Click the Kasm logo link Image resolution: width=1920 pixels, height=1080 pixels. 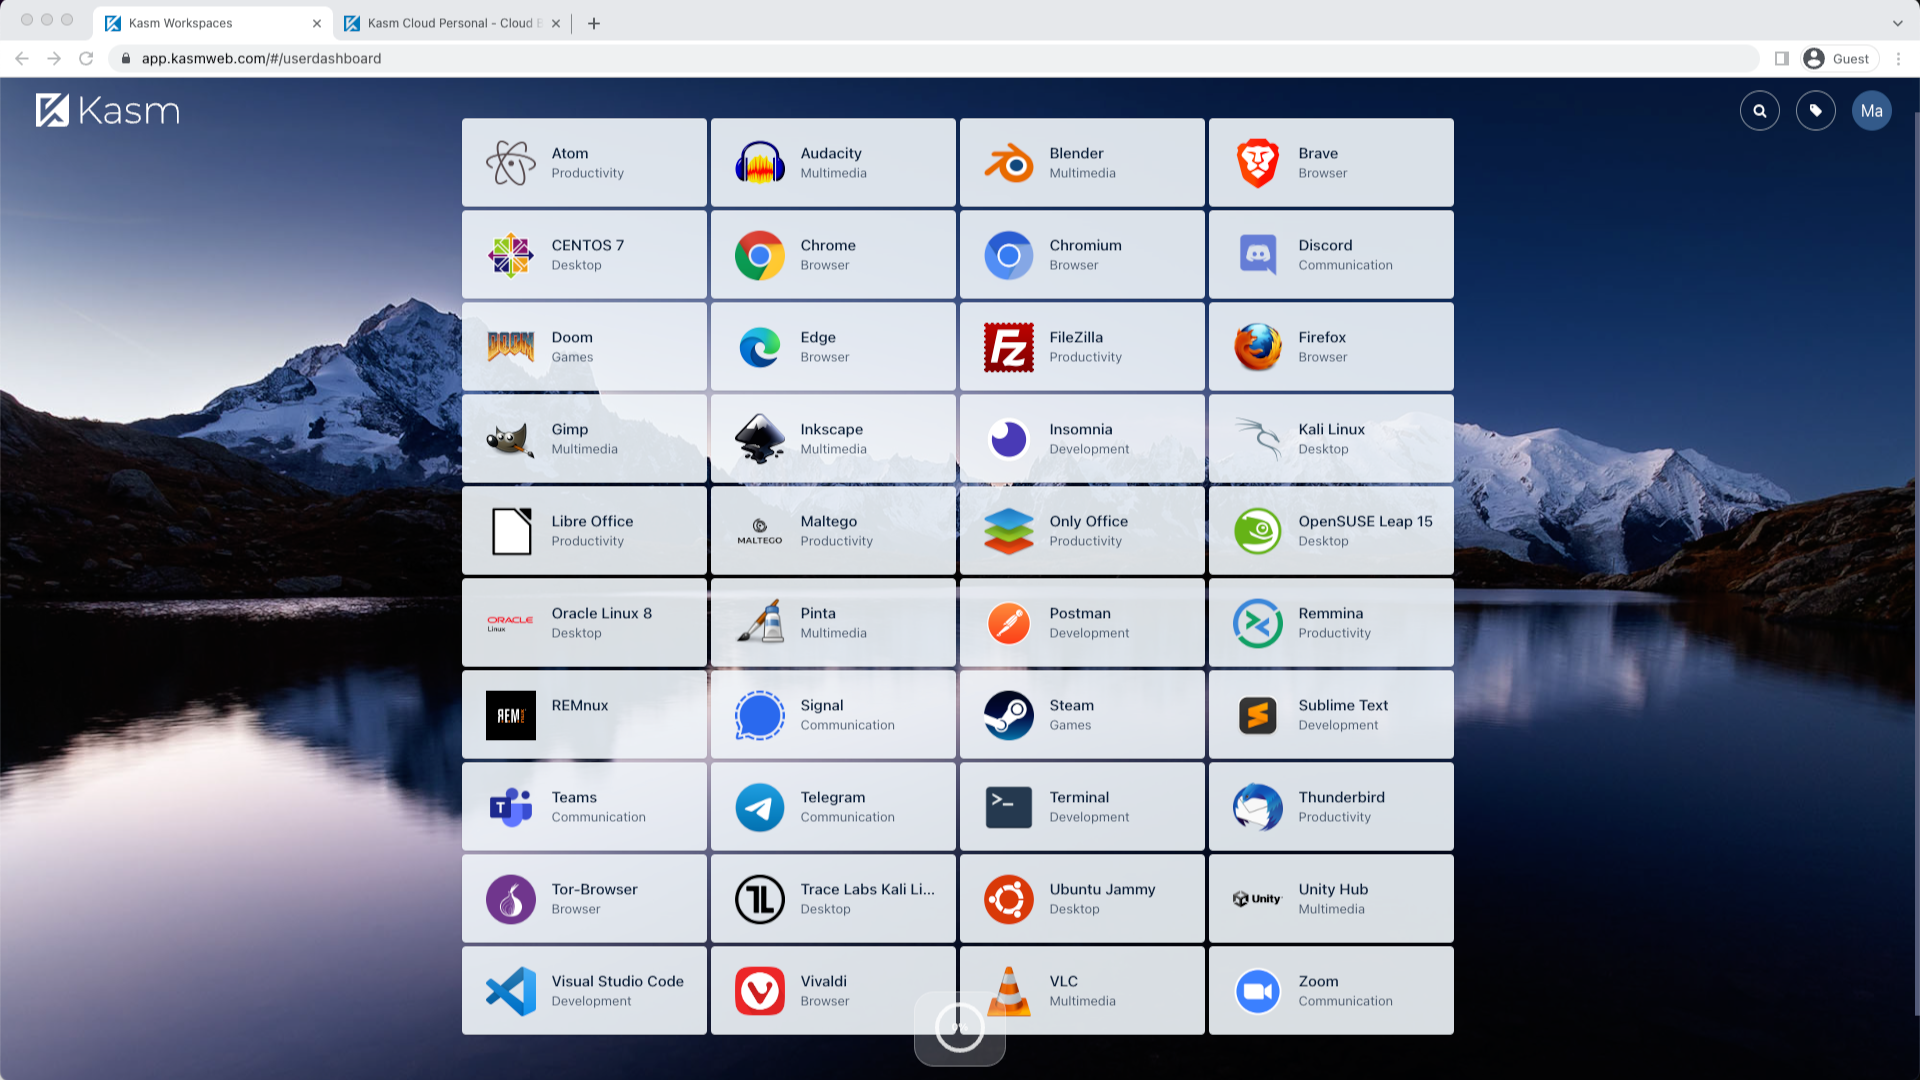point(108,111)
